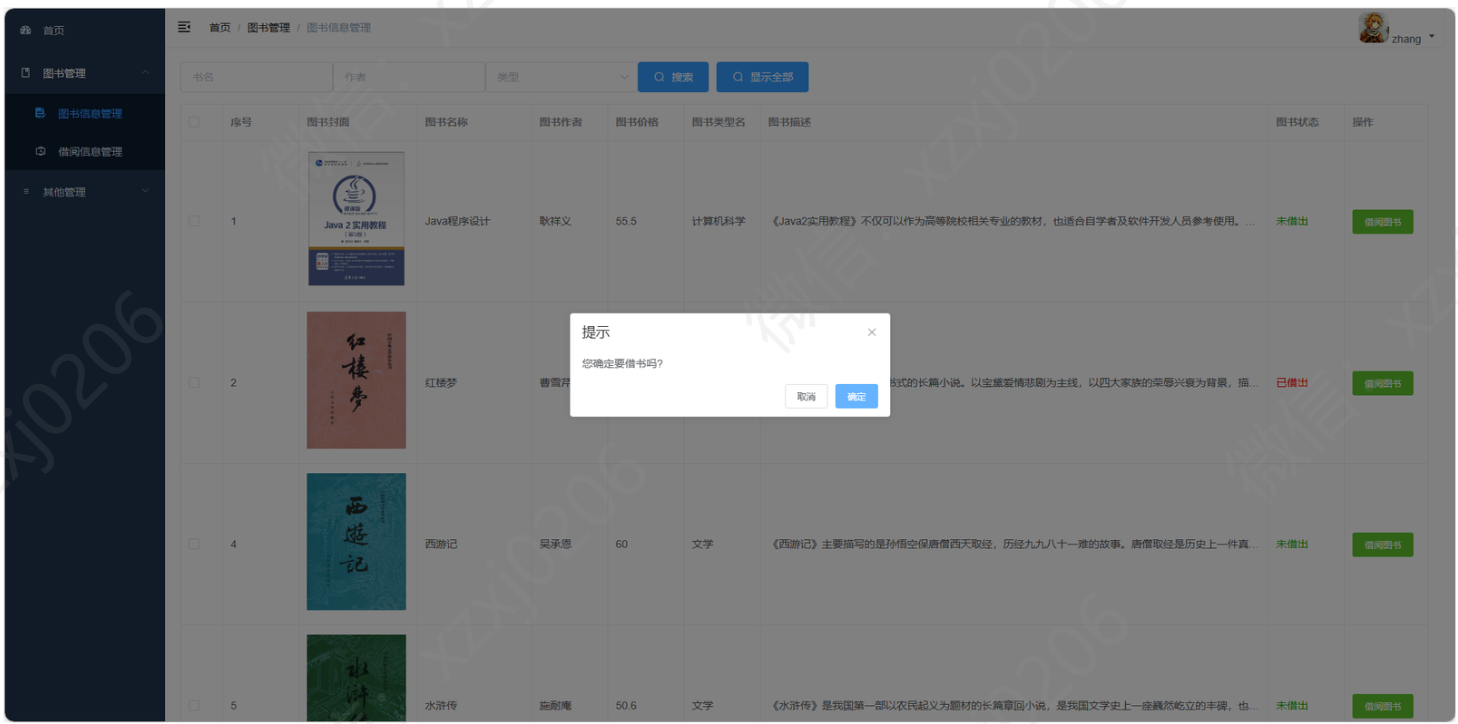
Task: Check the row 5 水浒传 checkbox
Action: coord(194,705)
